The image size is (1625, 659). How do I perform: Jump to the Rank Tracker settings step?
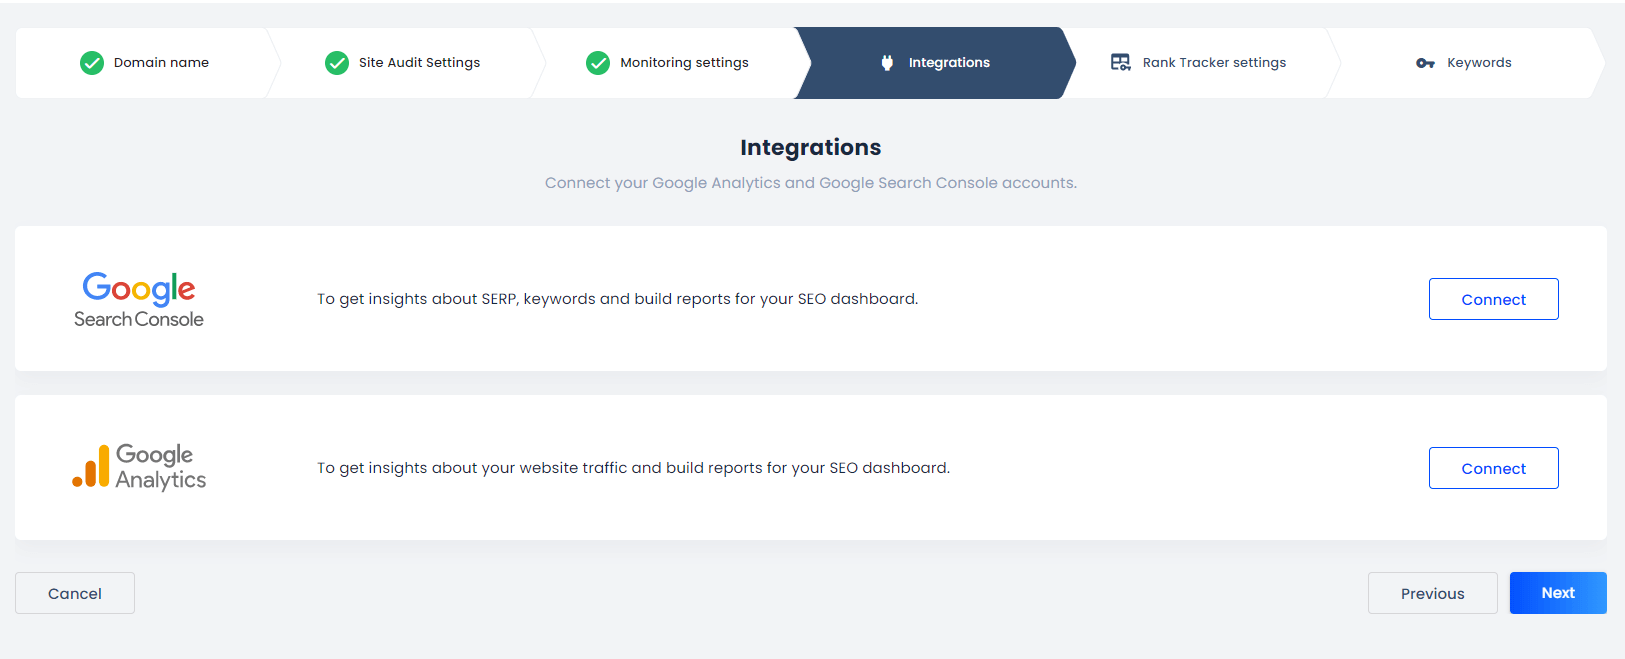1214,63
